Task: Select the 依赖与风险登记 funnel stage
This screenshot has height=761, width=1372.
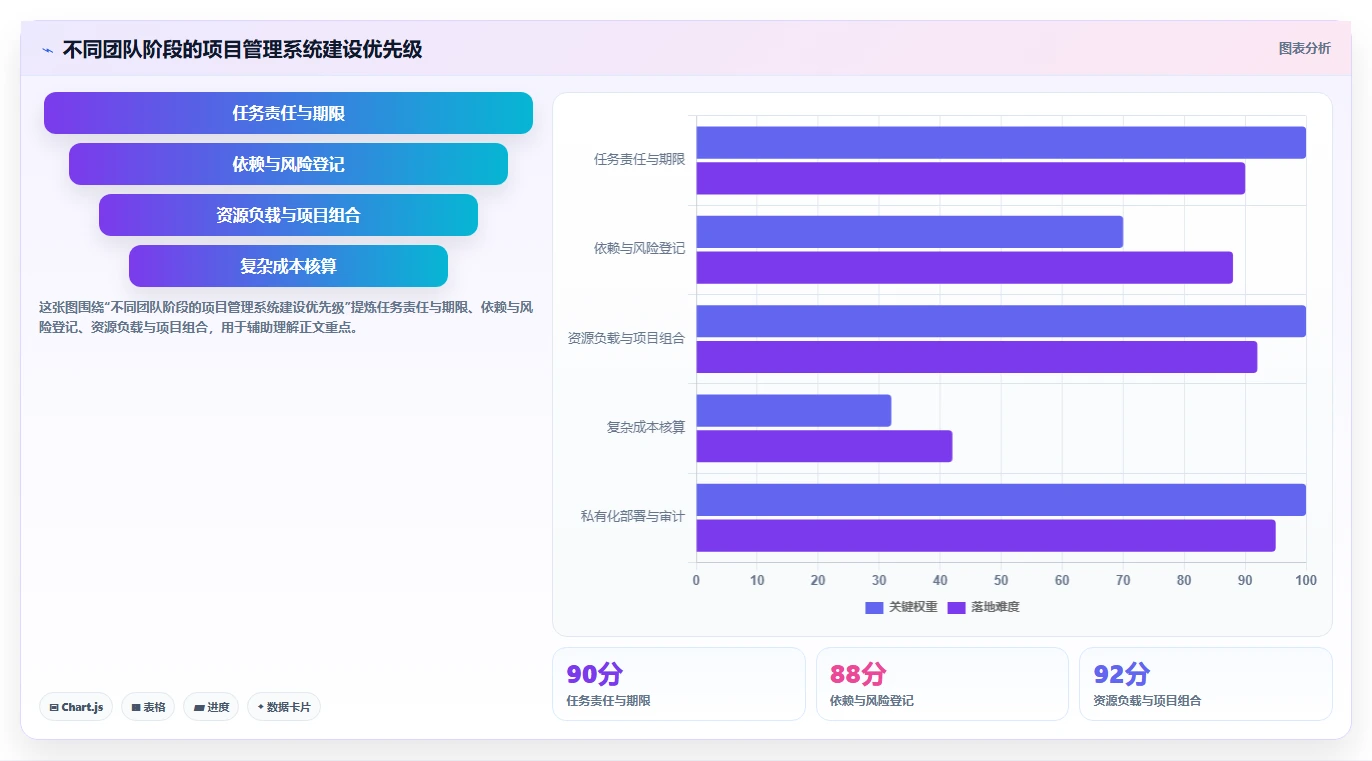Action: tap(288, 164)
